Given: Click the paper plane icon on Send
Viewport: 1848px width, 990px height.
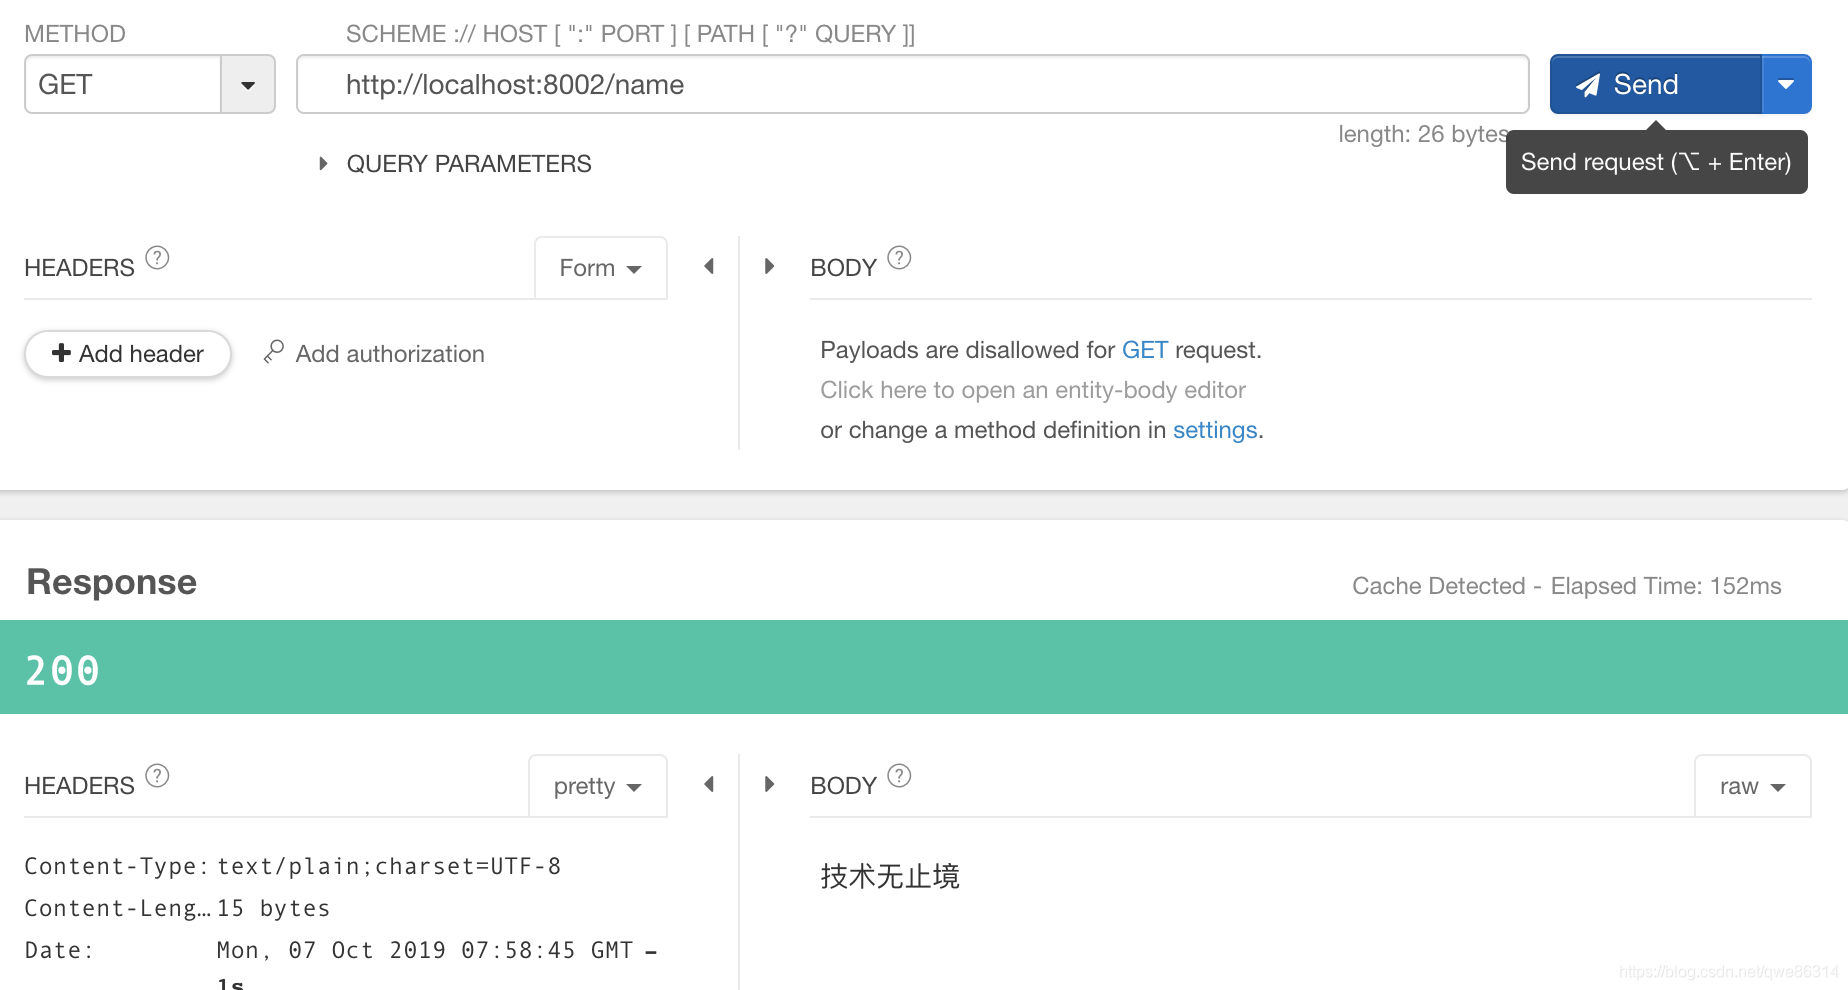Looking at the screenshot, I should pyautogui.click(x=1588, y=85).
